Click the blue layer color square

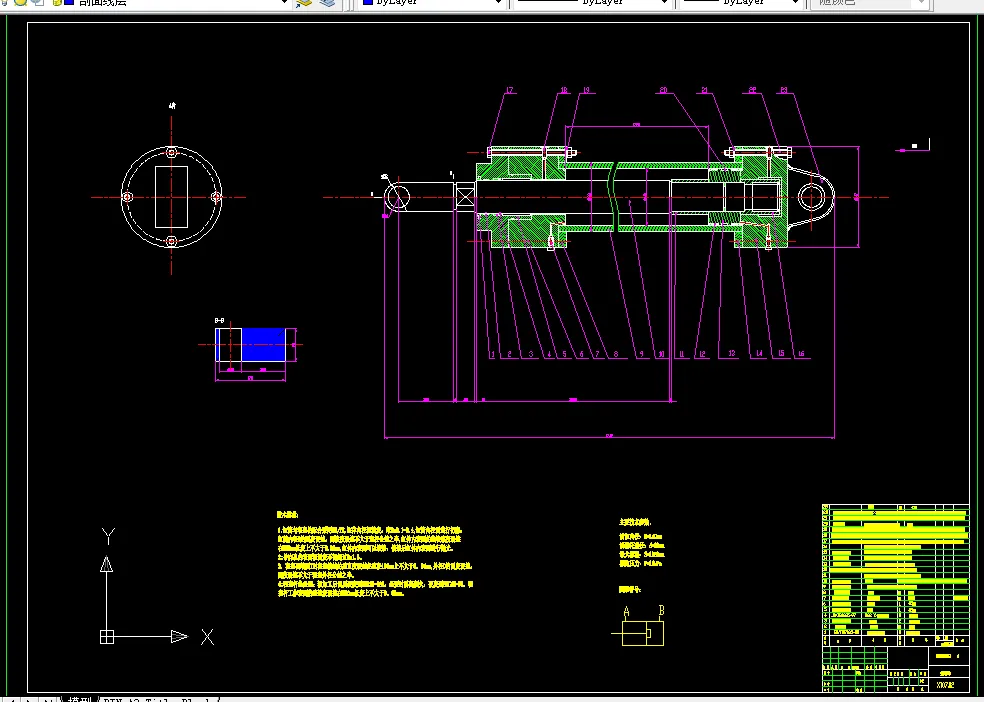click(69, 2)
